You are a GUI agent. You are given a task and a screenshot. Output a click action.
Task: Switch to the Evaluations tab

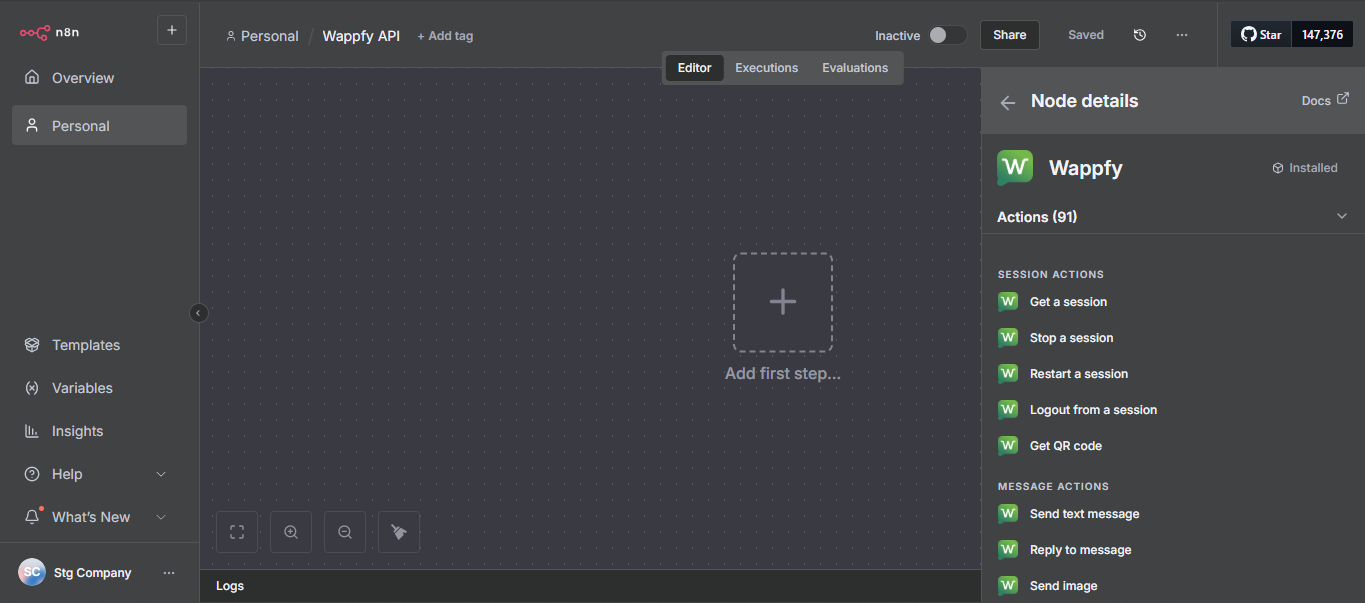(855, 68)
